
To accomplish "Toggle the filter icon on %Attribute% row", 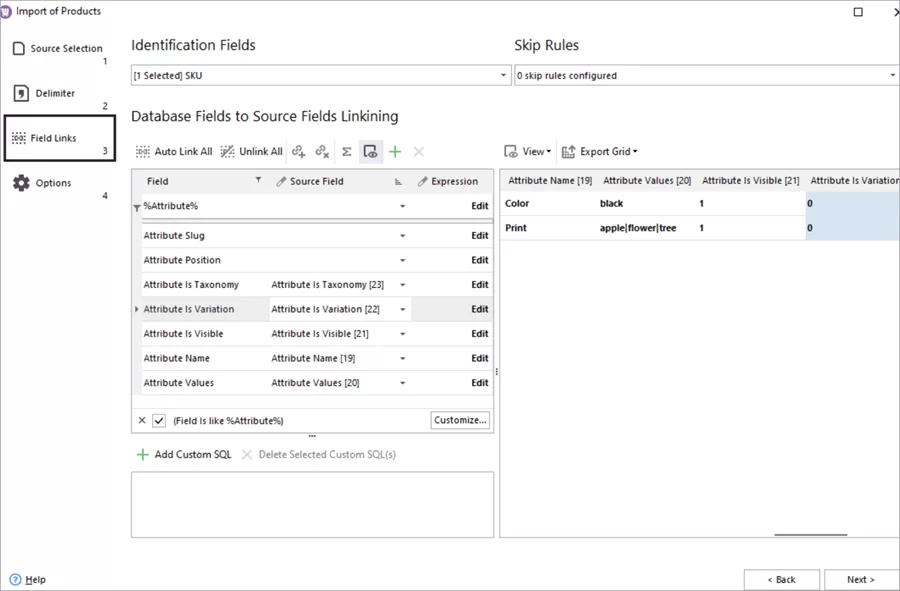I will coord(139,206).
